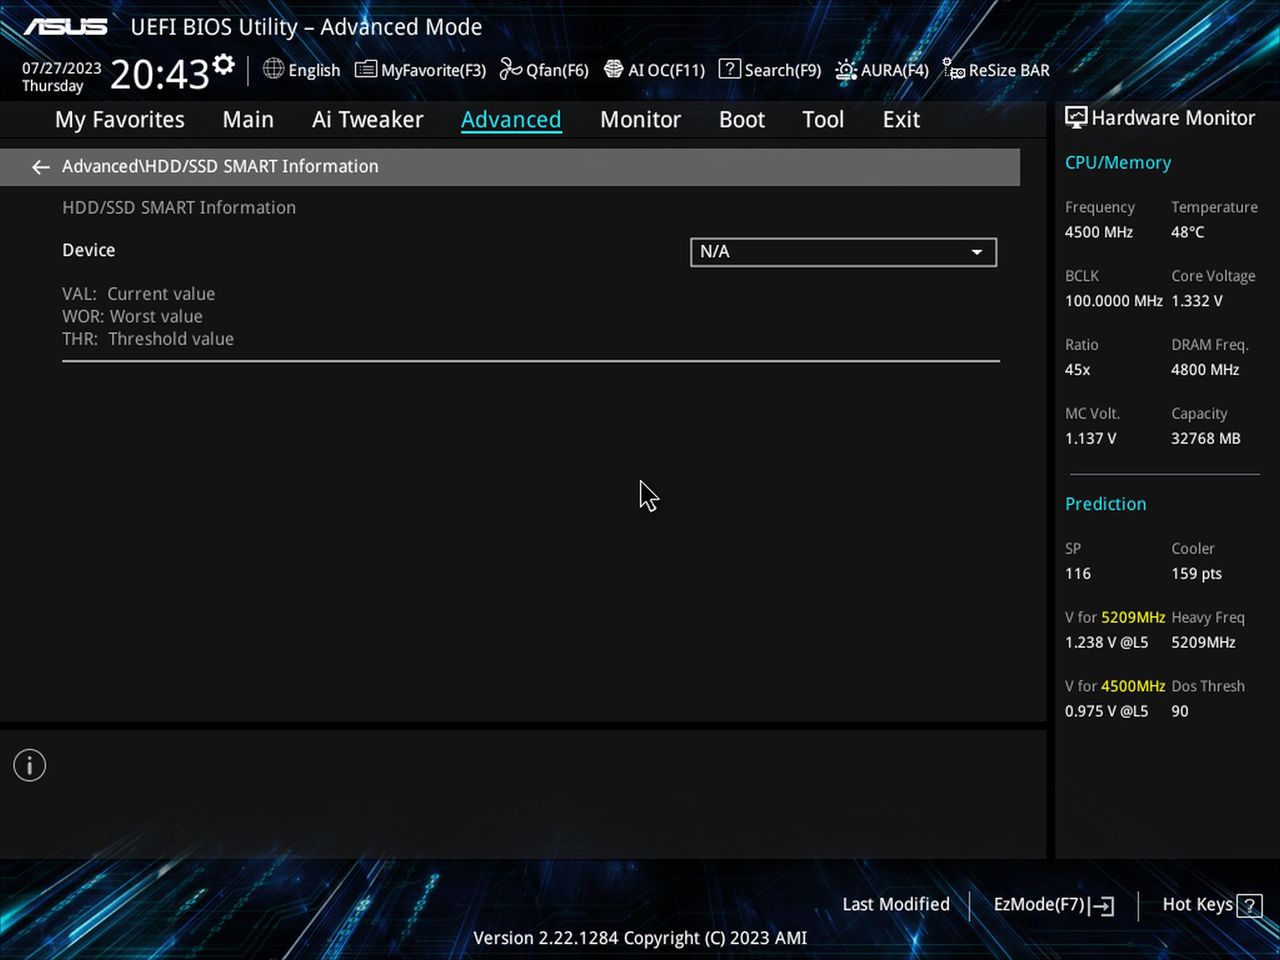Click the EzMode(F7) label
The image size is (1280, 960).
pos(1039,904)
